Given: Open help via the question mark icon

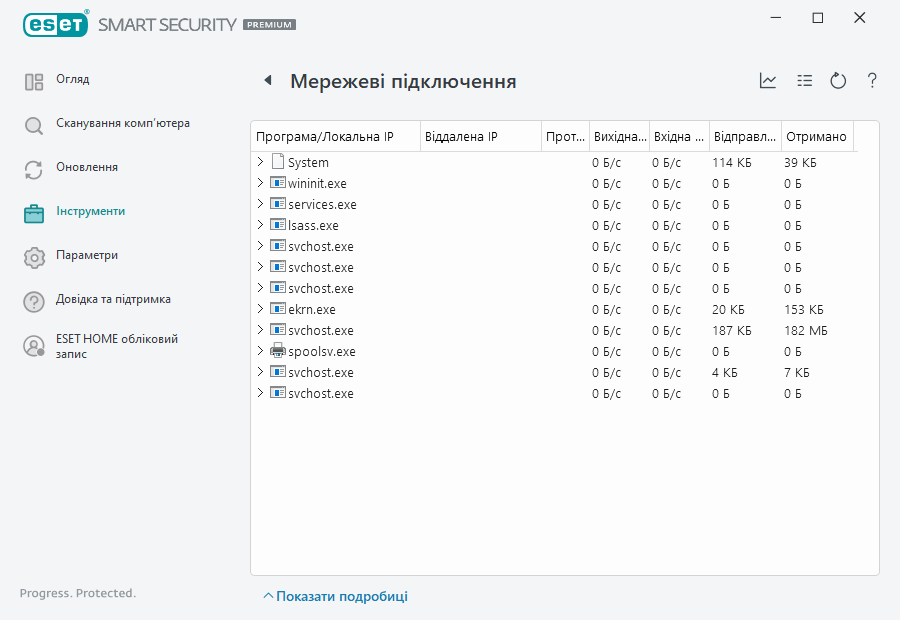Looking at the screenshot, I should tap(872, 81).
